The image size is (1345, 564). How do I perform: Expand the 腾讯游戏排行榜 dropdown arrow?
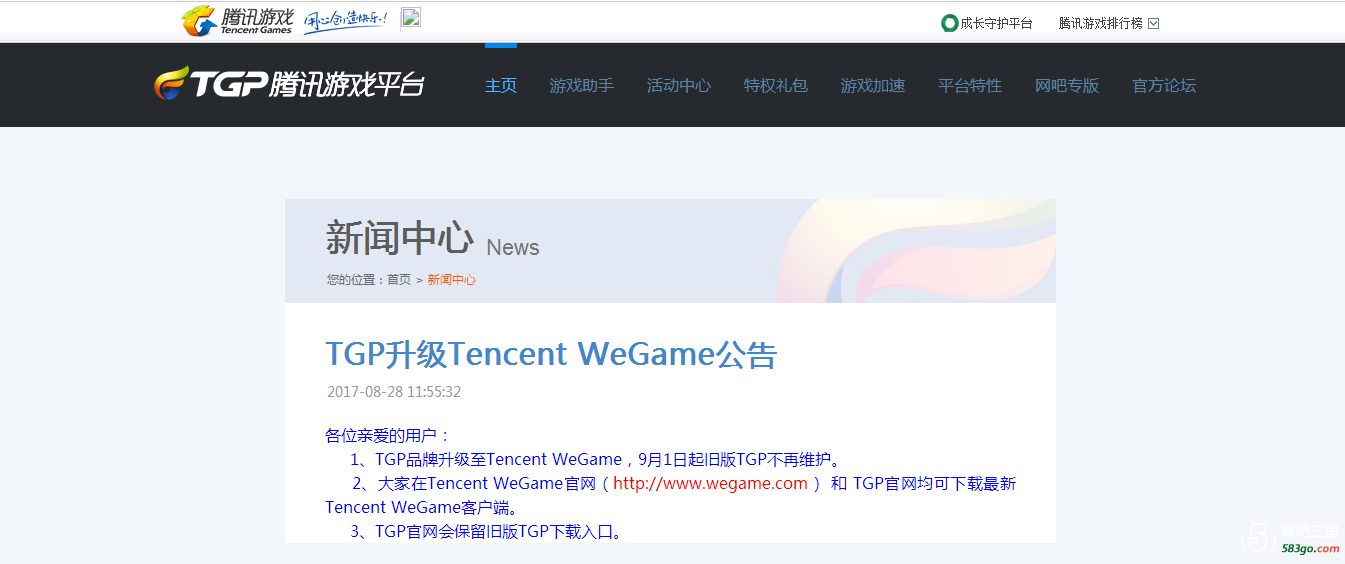tap(1153, 23)
